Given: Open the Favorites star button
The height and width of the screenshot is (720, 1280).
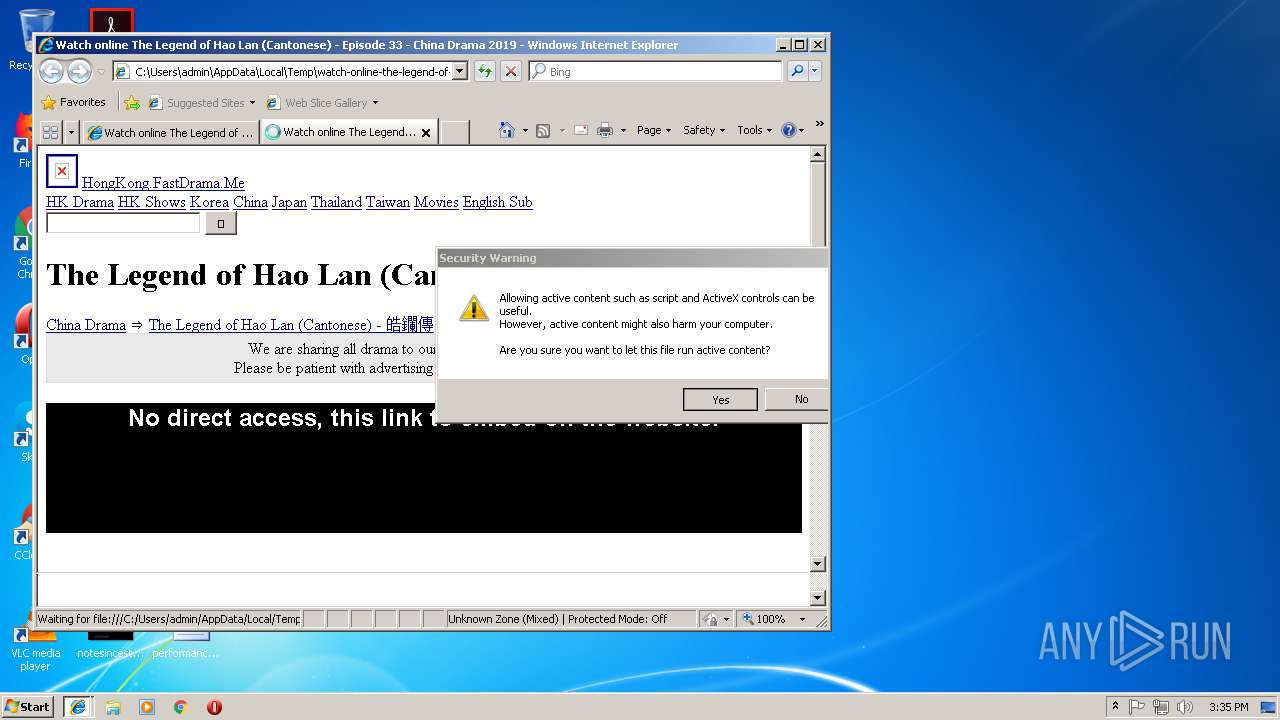Looking at the screenshot, I should pos(73,102).
